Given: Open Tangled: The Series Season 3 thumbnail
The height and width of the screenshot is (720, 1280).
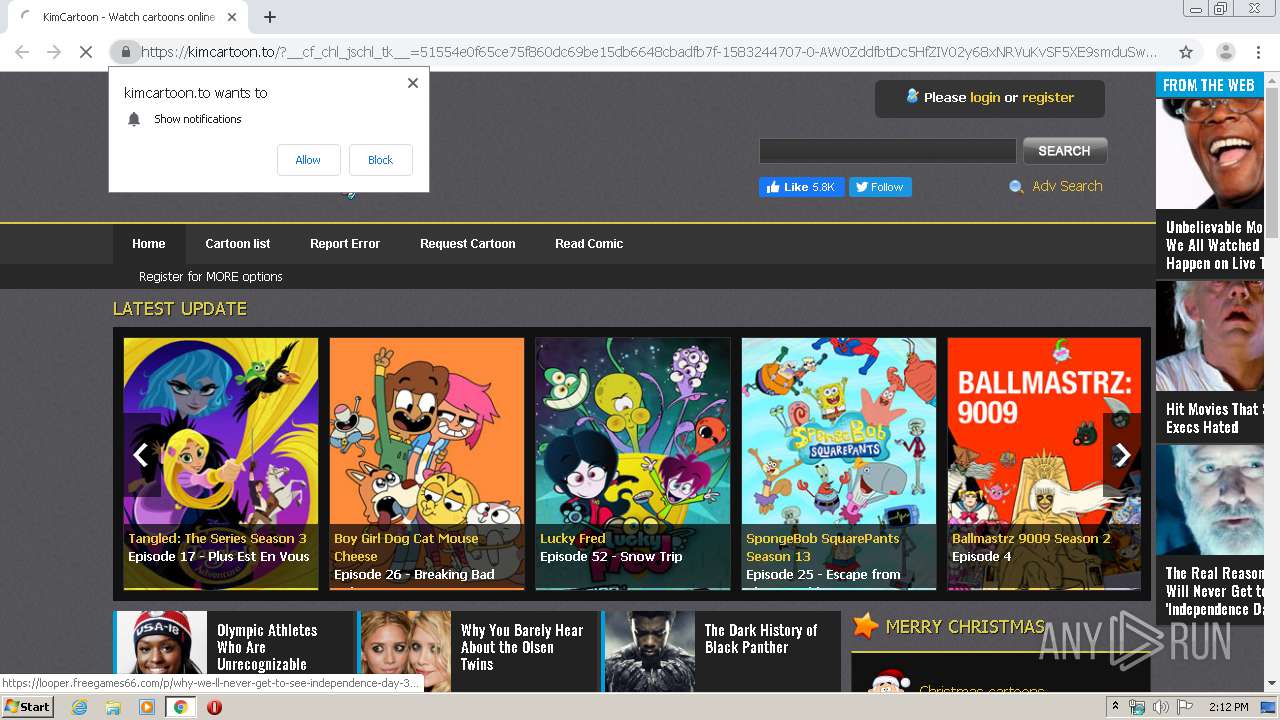Looking at the screenshot, I should coord(221,463).
